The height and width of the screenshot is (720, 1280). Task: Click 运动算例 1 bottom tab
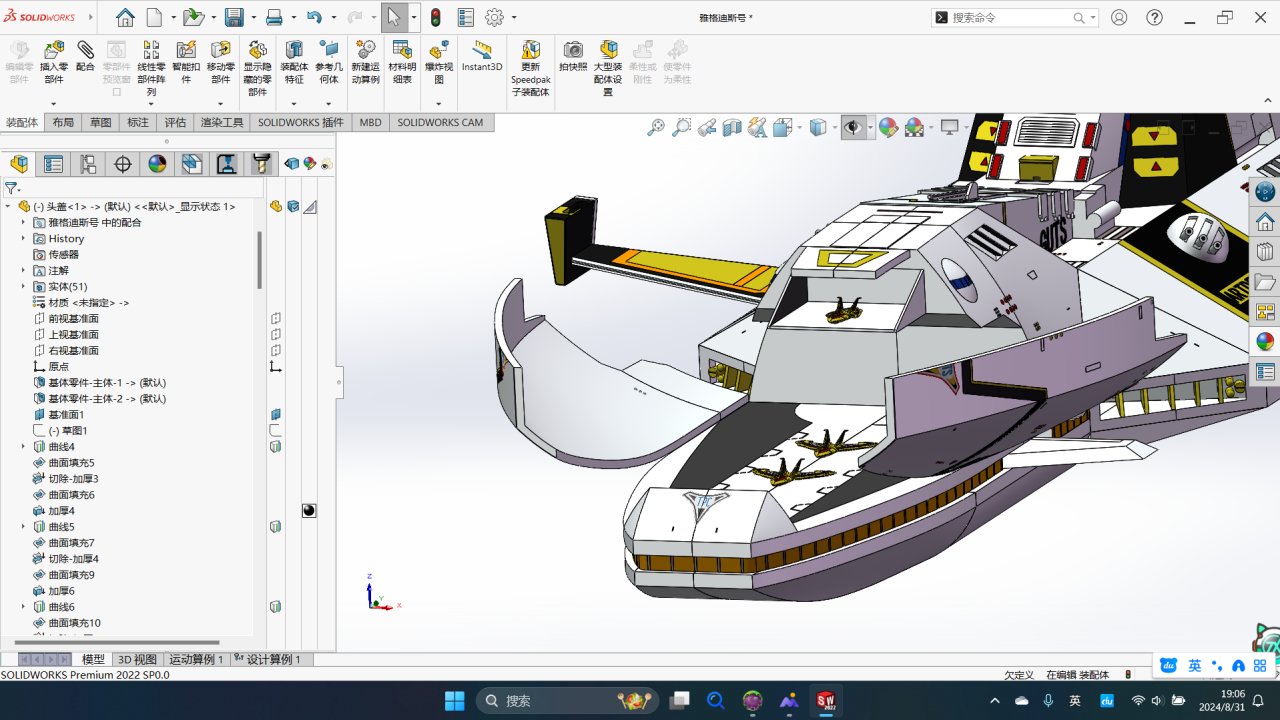tap(196, 660)
